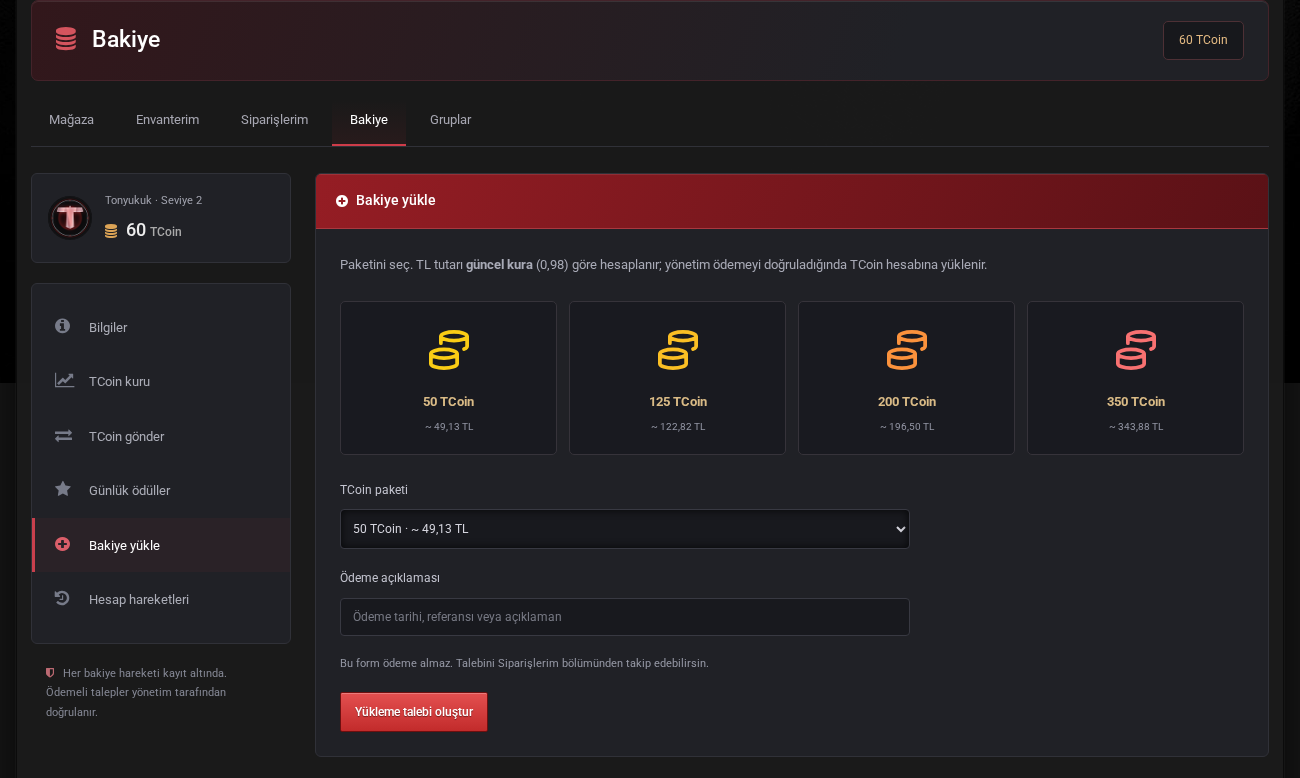
Task: Open Bilgiler in the sidebar menu
Action: click(161, 327)
